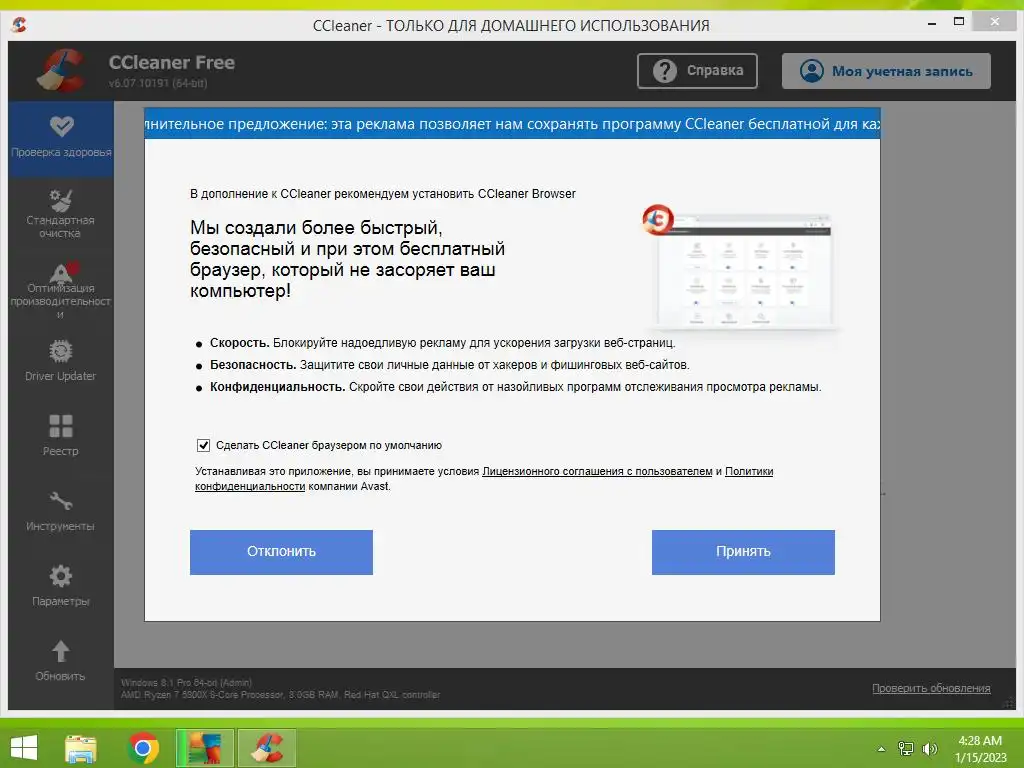Maximize the CCleaner window
The image size is (1024, 768).
tap(959, 22)
